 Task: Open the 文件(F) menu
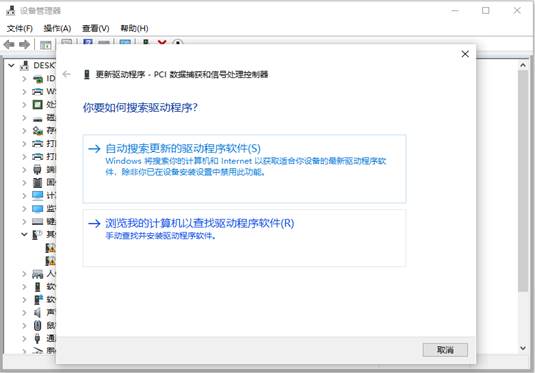[x=19, y=28]
